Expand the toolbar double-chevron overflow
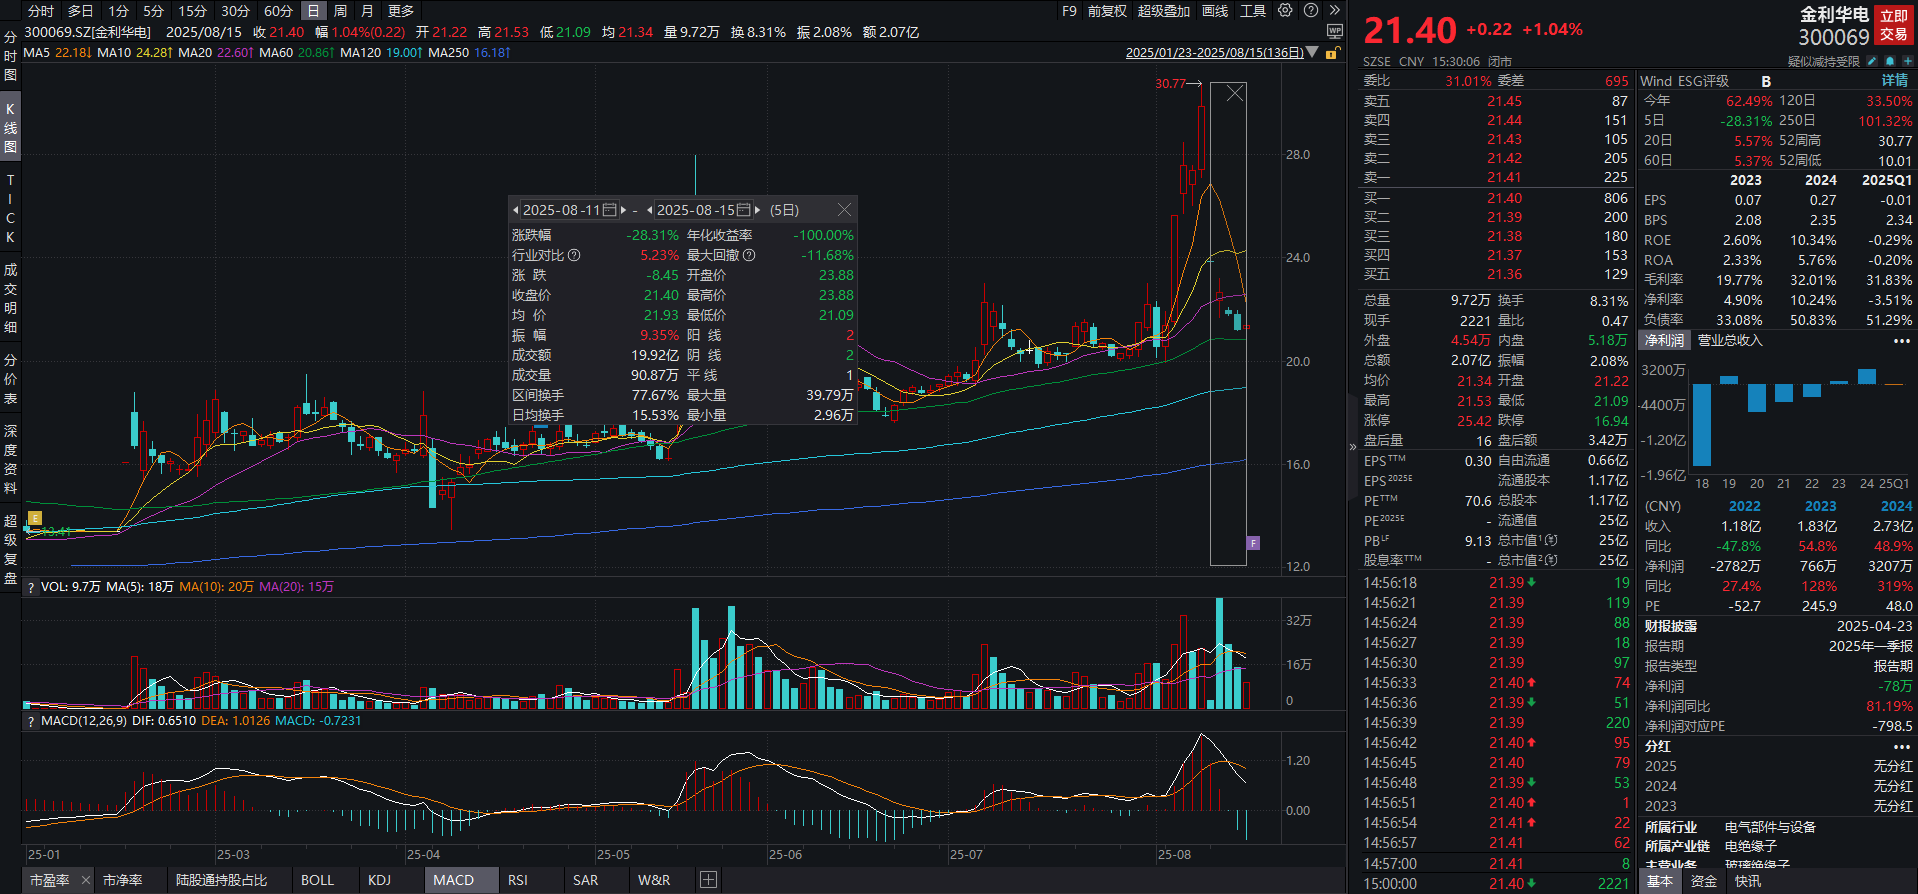 point(1334,11)
